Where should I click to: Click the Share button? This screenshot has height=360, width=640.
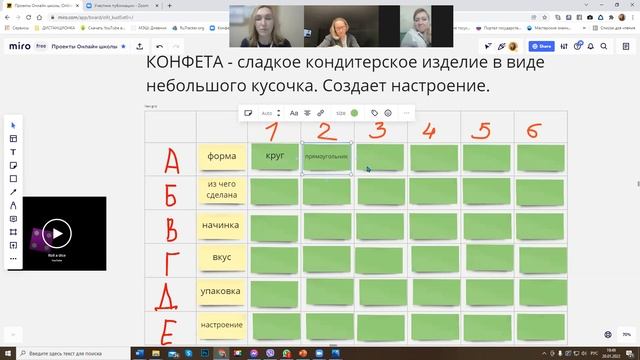541,47
